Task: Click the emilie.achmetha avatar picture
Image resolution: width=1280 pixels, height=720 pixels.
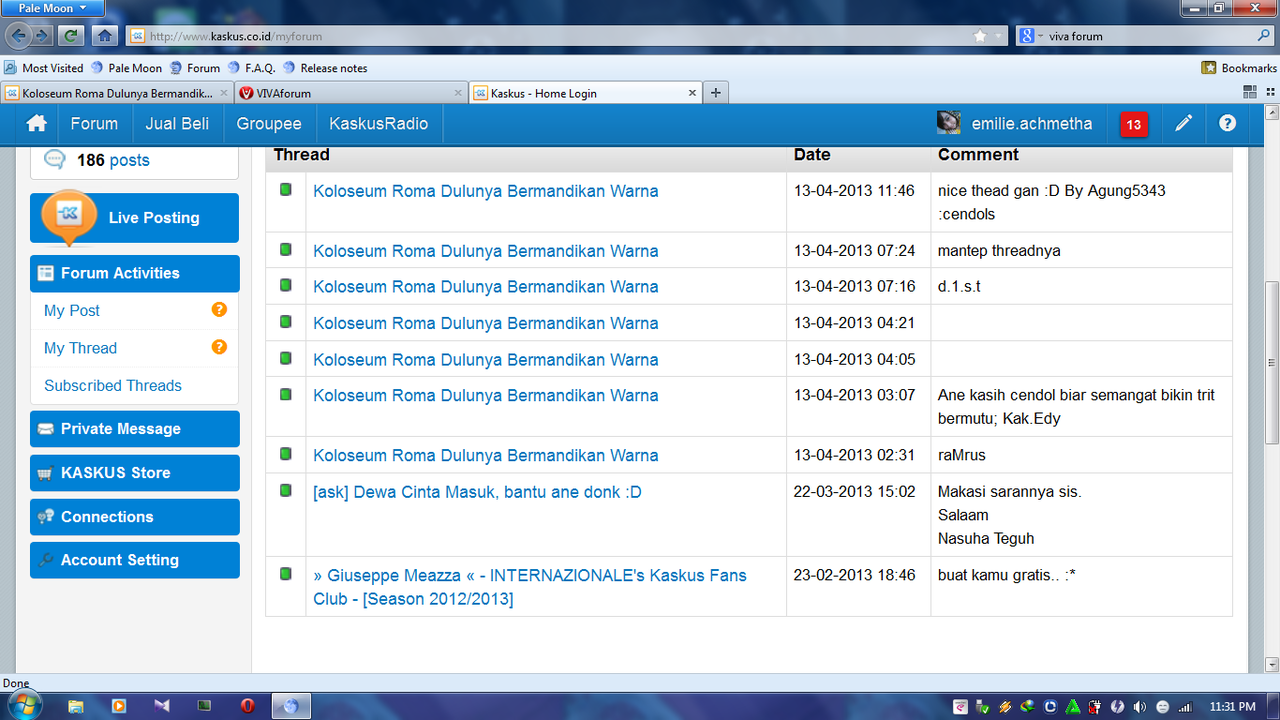Action: click(949, 123)
